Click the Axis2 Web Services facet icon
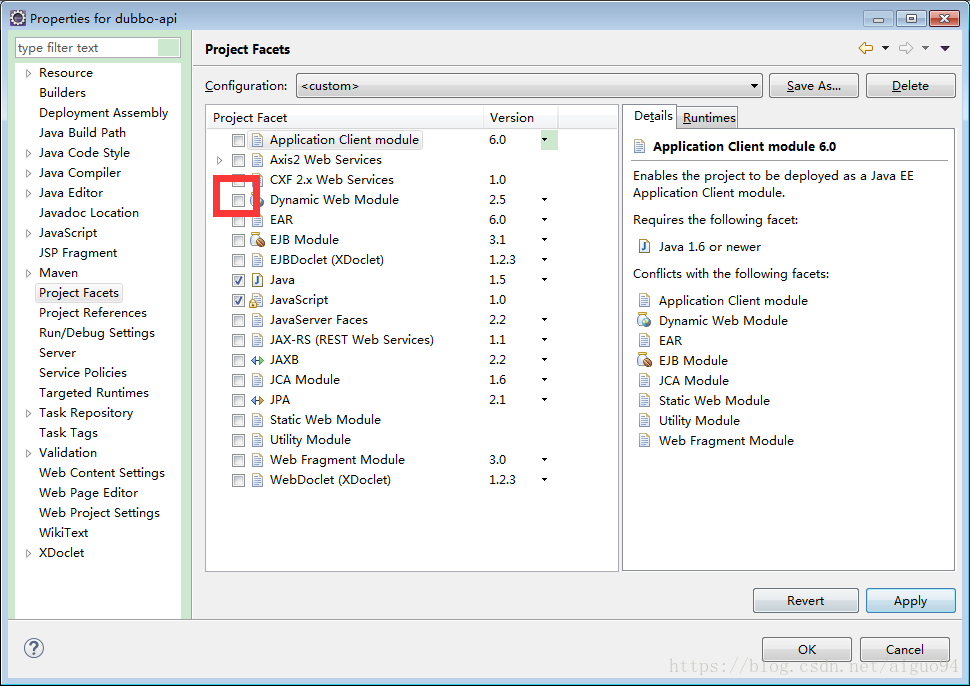The height and width of the screenshot is (686, 970). point(257,160)
